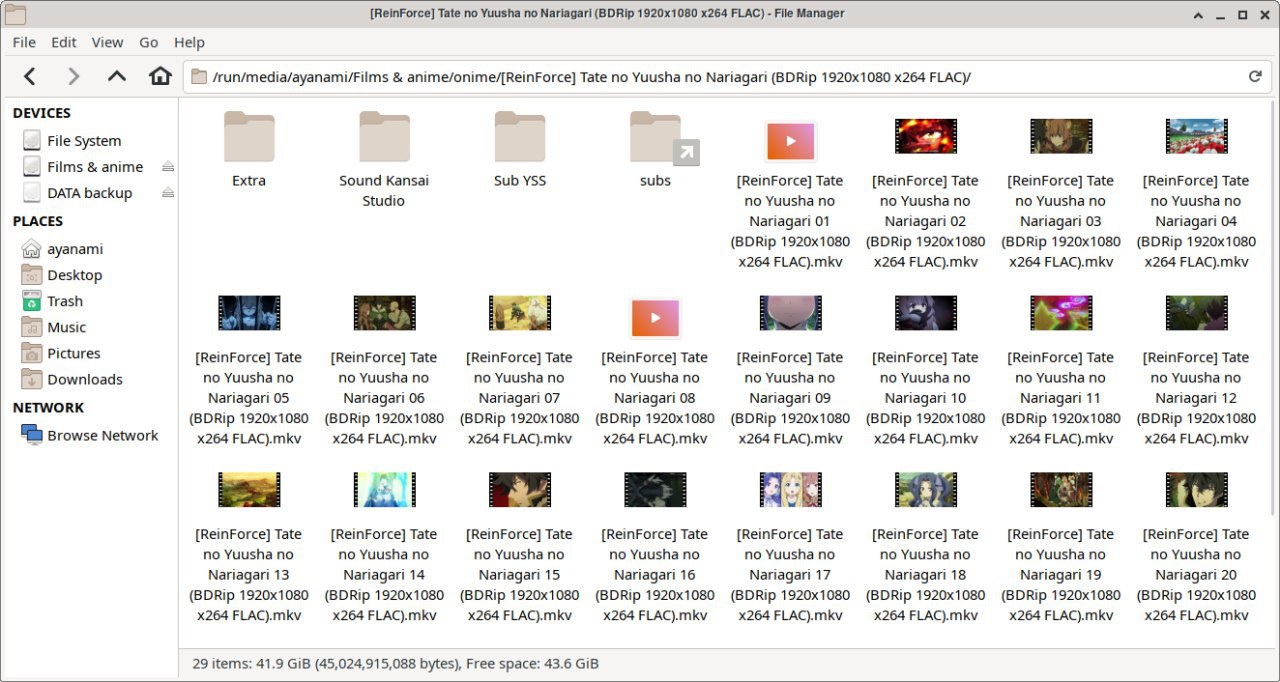Click the ayanami home sidebar icon
The width and height of the screenshot is (1280, 682).
[32, 249]
